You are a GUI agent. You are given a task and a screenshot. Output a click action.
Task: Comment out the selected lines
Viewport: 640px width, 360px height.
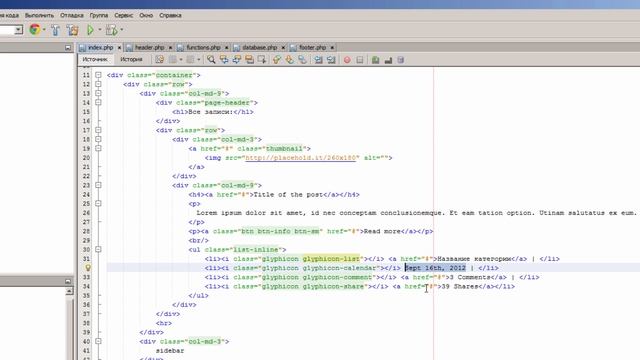click(376, 60)
